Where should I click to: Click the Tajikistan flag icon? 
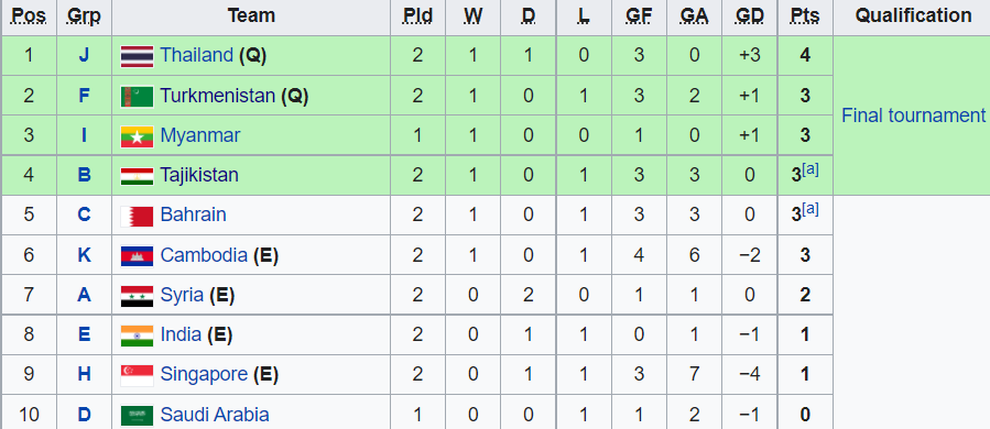[137, 176]
